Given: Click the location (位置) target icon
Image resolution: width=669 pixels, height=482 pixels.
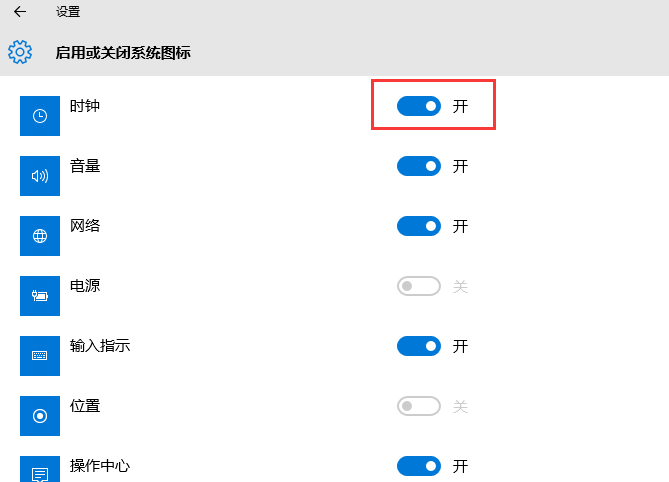Looking at the screenshot, I should pyautogui.click(x=40, y=416).
